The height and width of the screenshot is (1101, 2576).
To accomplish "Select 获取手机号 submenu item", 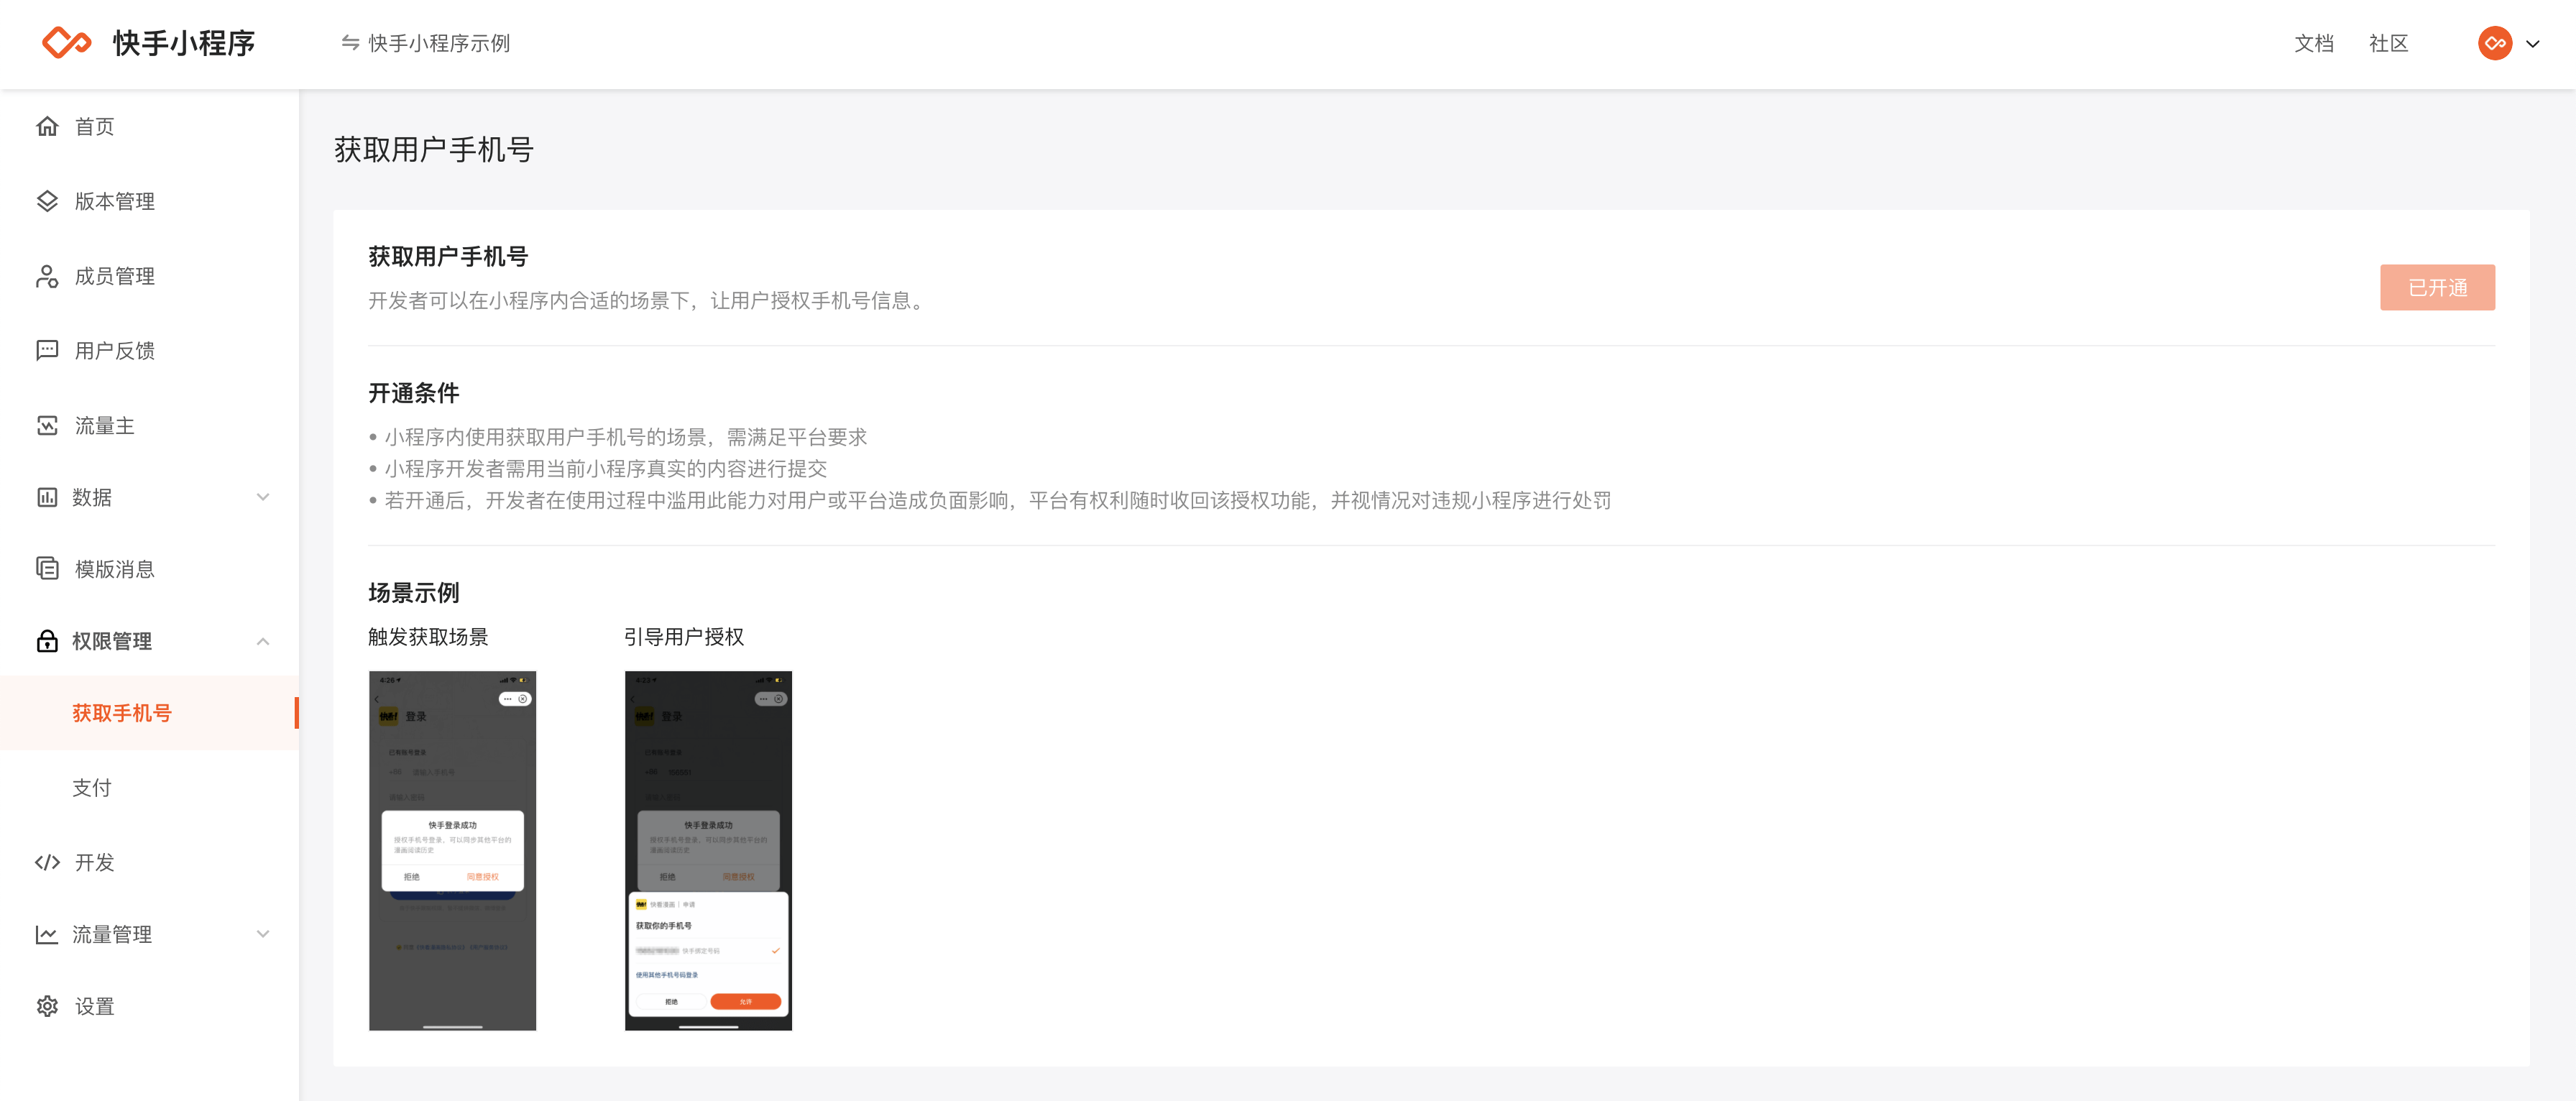I will point(149,713).
